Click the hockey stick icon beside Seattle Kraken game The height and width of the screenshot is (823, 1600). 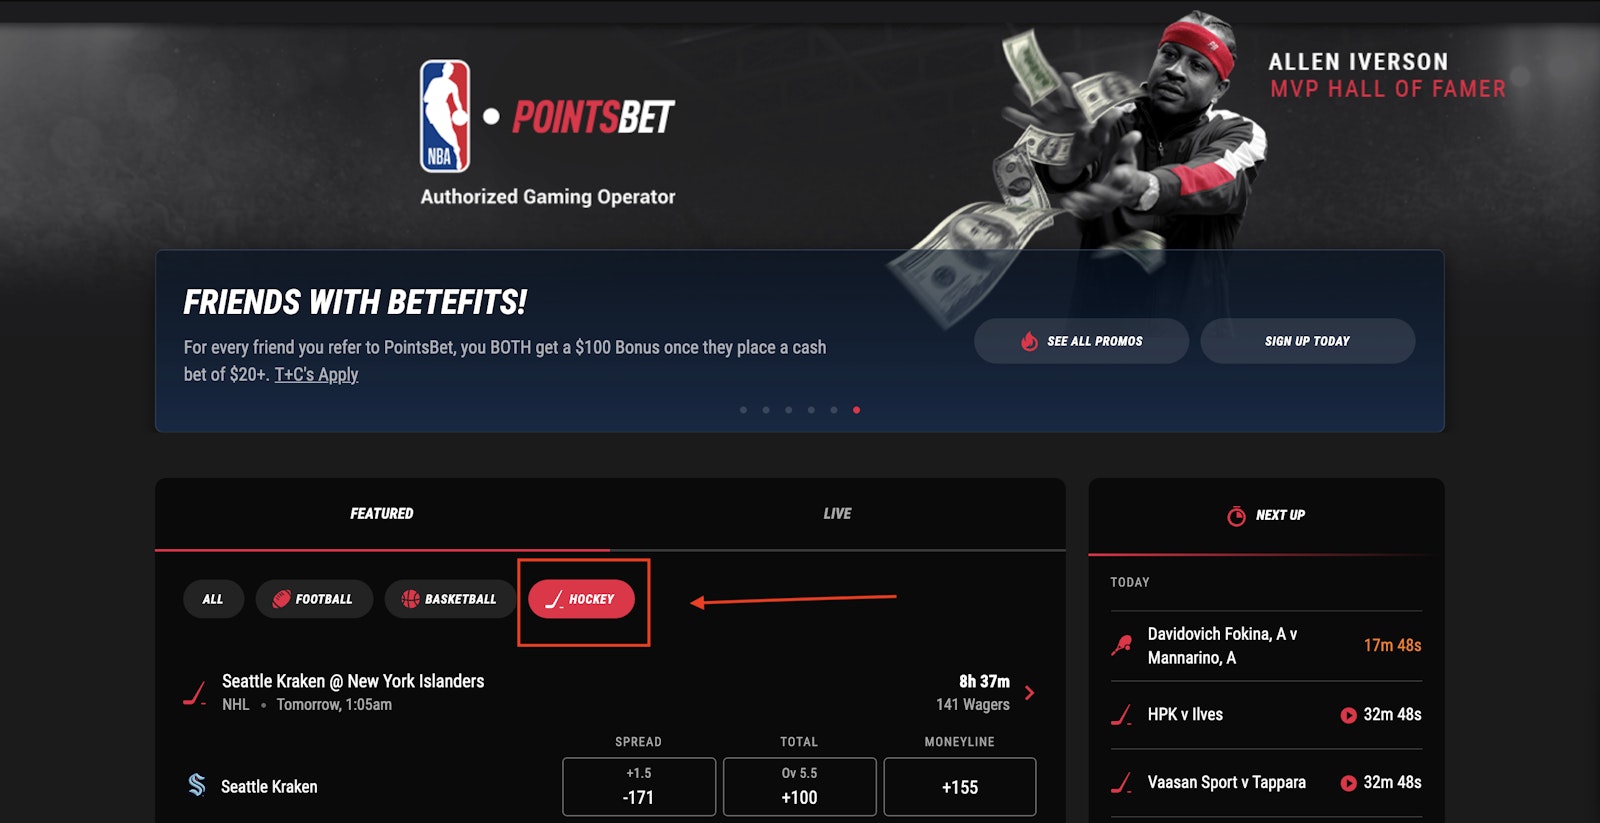[x=195, y=693]
